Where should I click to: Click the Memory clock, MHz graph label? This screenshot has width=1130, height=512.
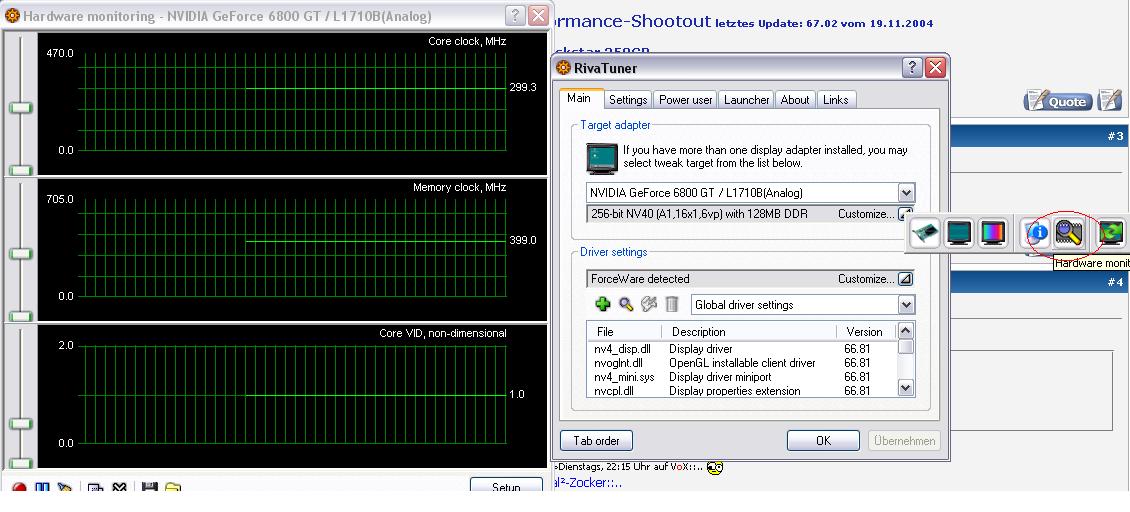click(x=460, y=187)
